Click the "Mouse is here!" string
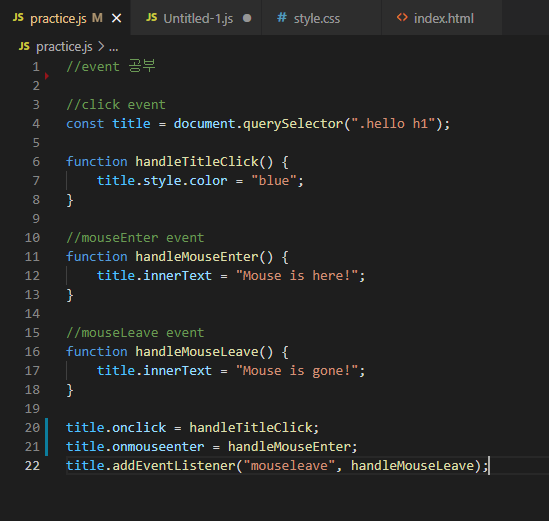 click(x=297, y=276)
